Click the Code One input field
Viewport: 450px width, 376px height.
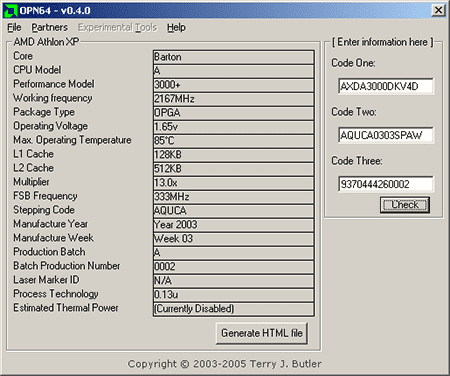(x=386, y=86)
